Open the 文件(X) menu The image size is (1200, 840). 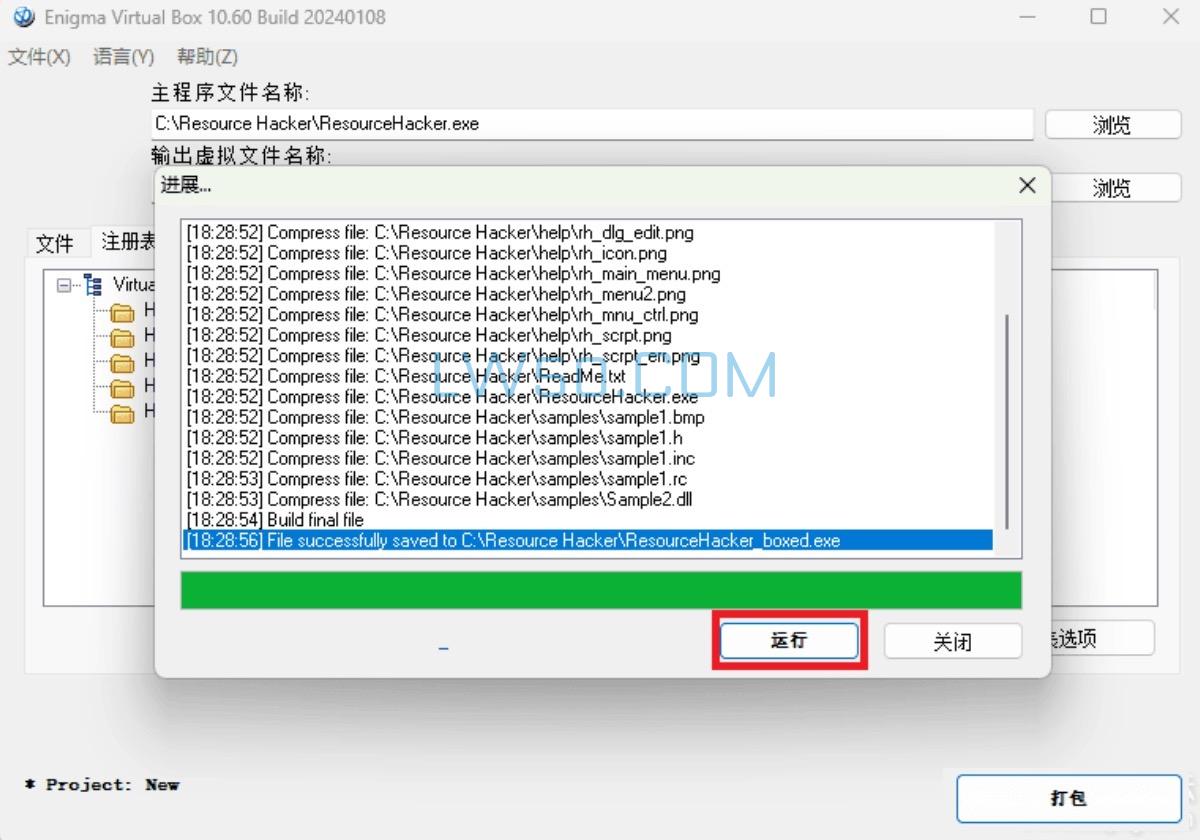[40, 57]
